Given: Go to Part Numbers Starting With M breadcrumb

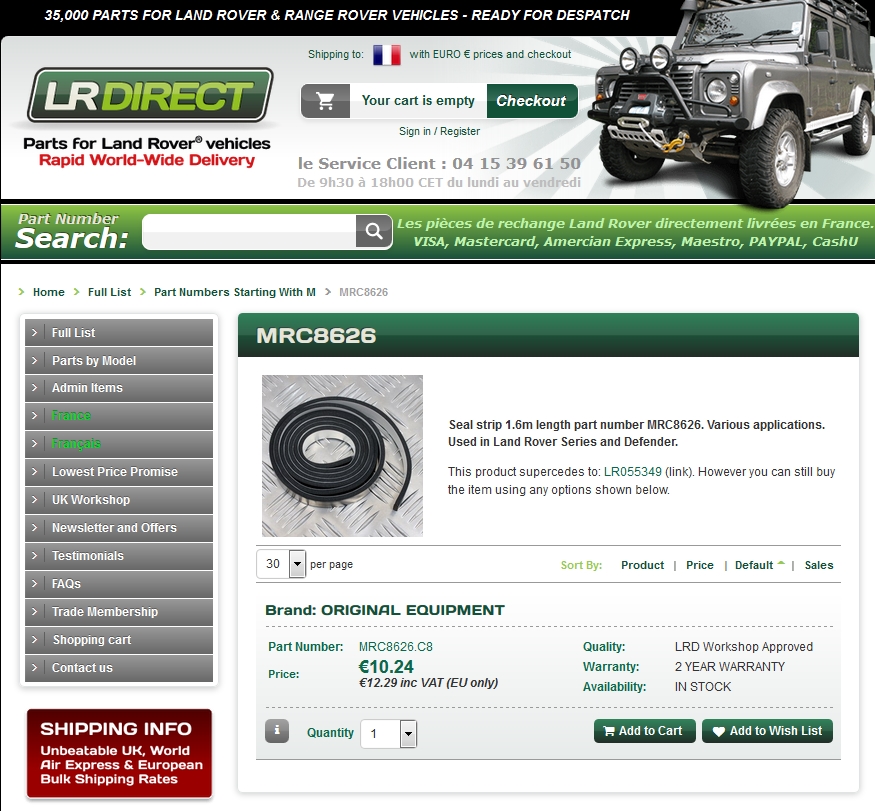Looking at the screenshot, I should [235, 292].
